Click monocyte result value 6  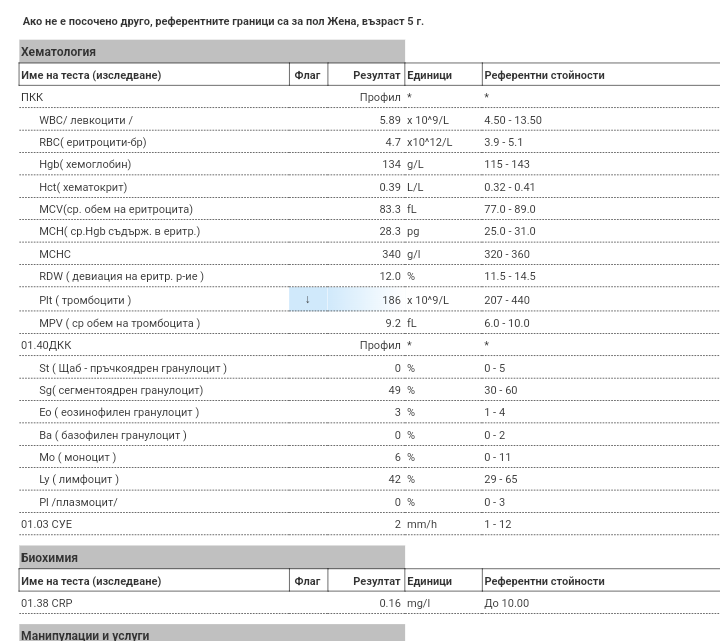point(398,457)
